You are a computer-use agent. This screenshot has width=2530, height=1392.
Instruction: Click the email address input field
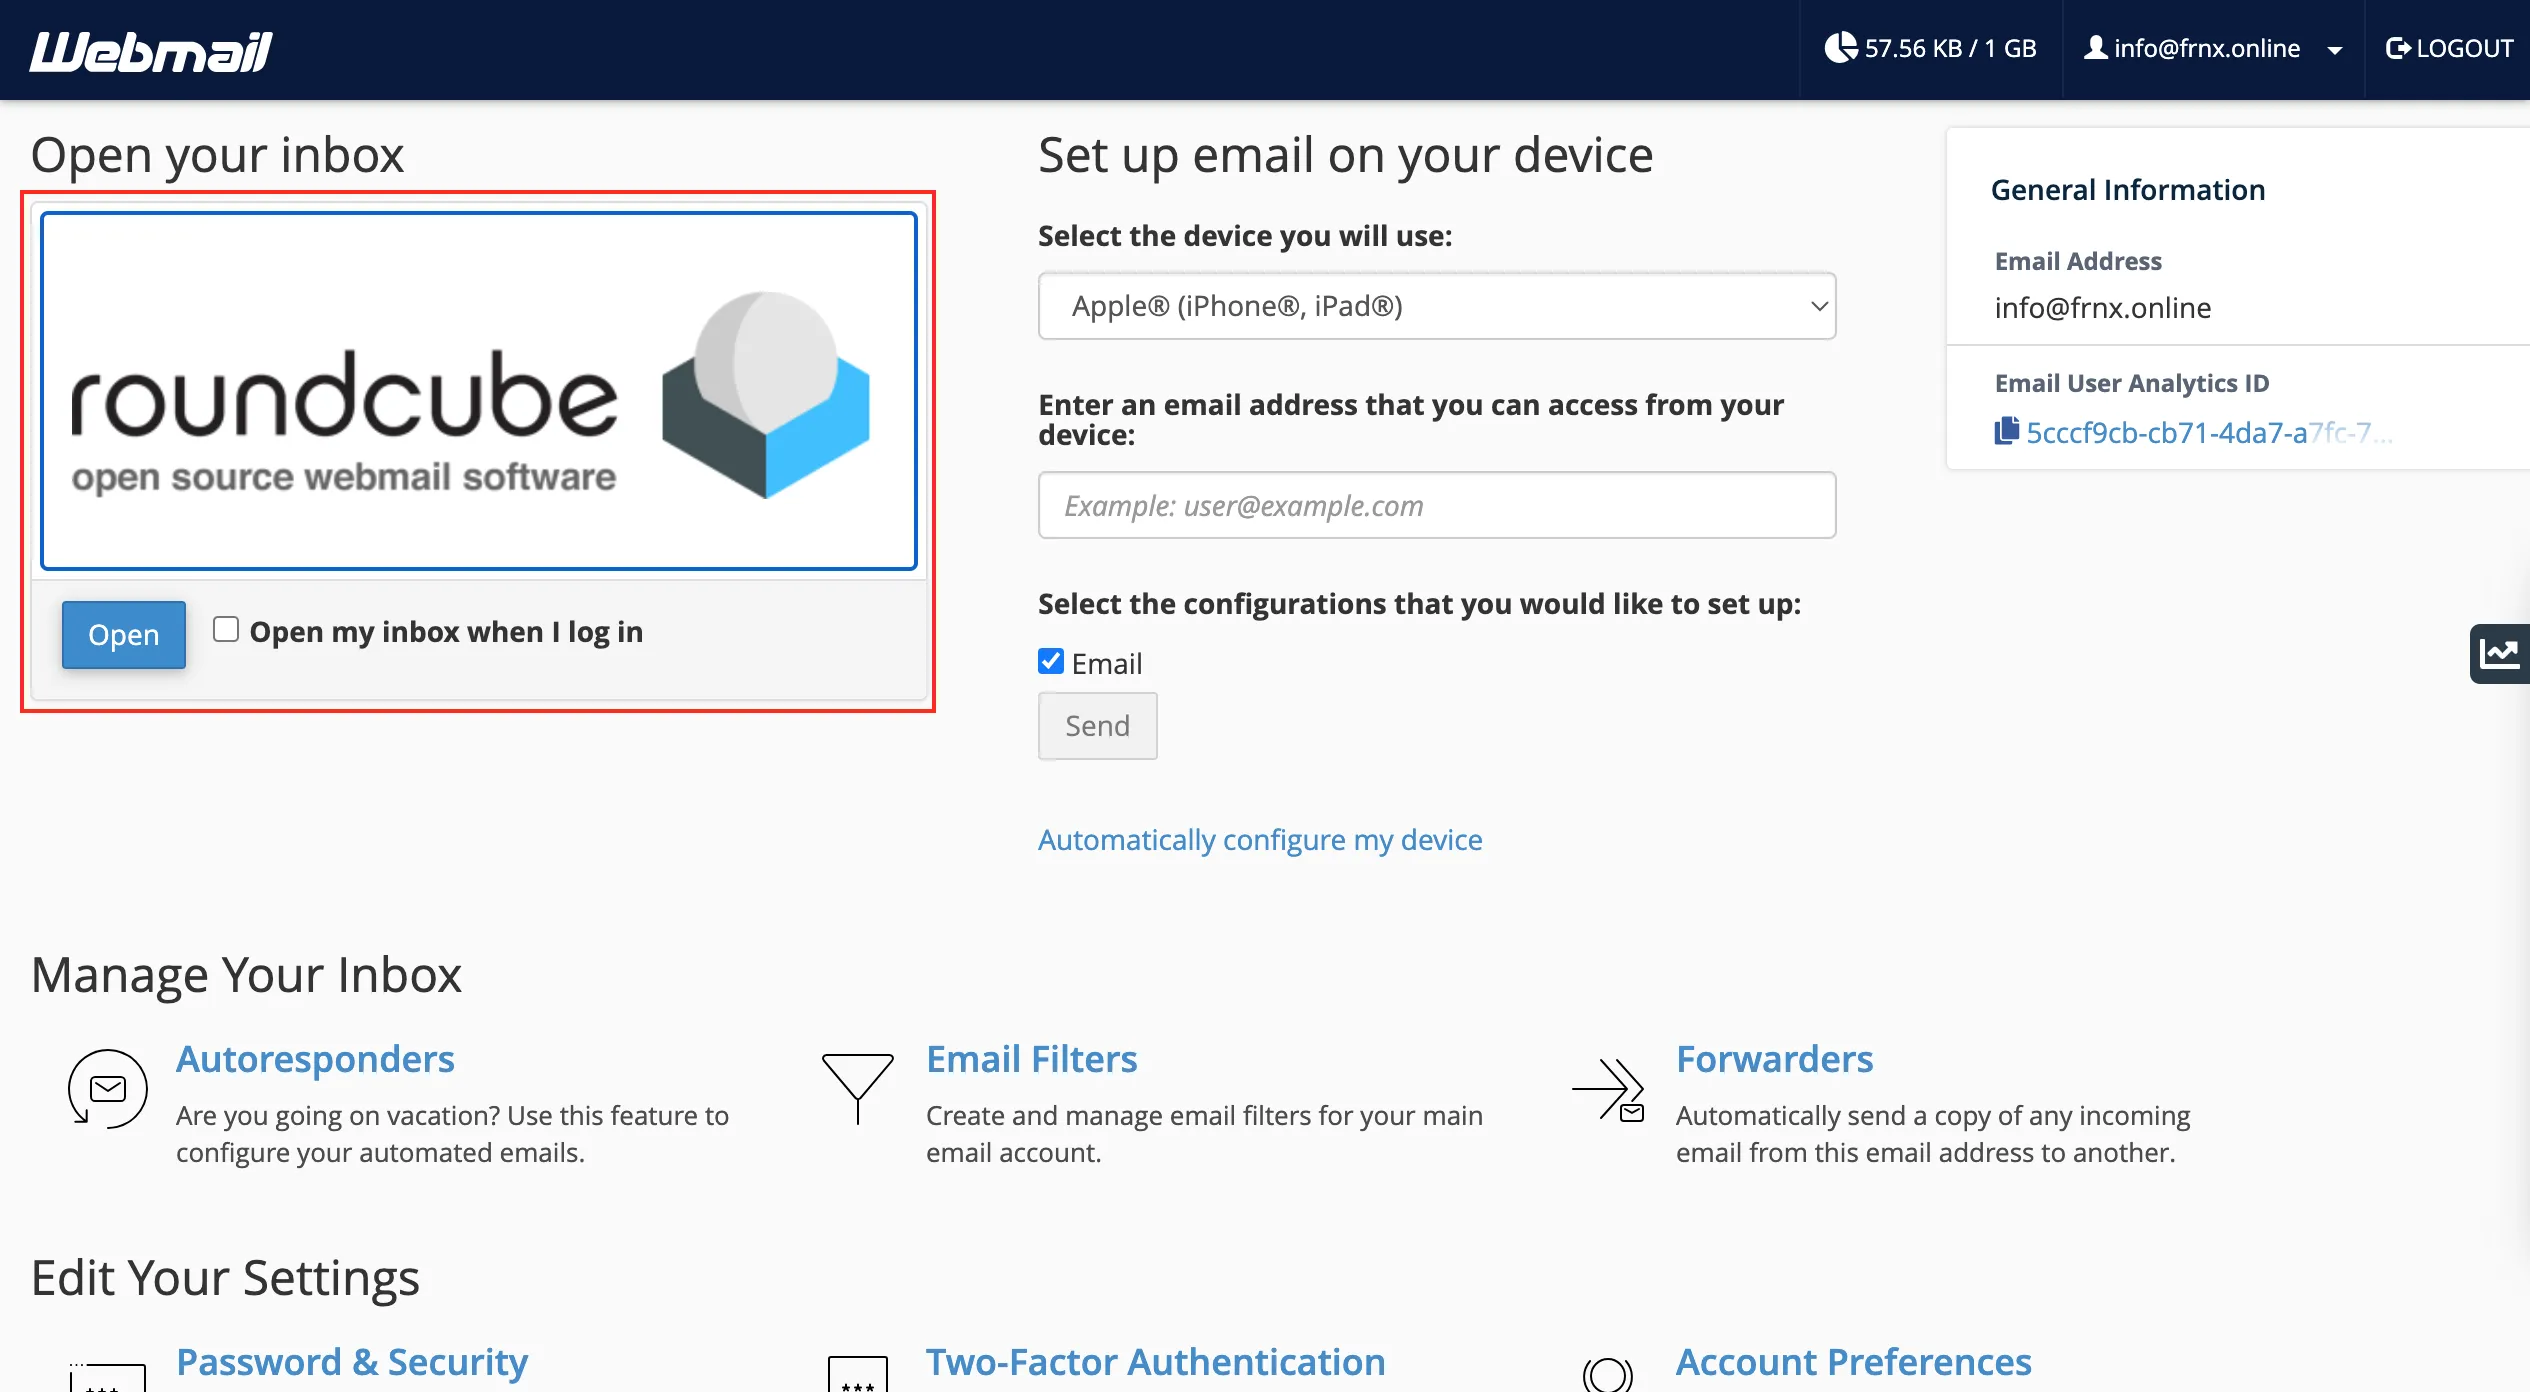point(1437,505)
